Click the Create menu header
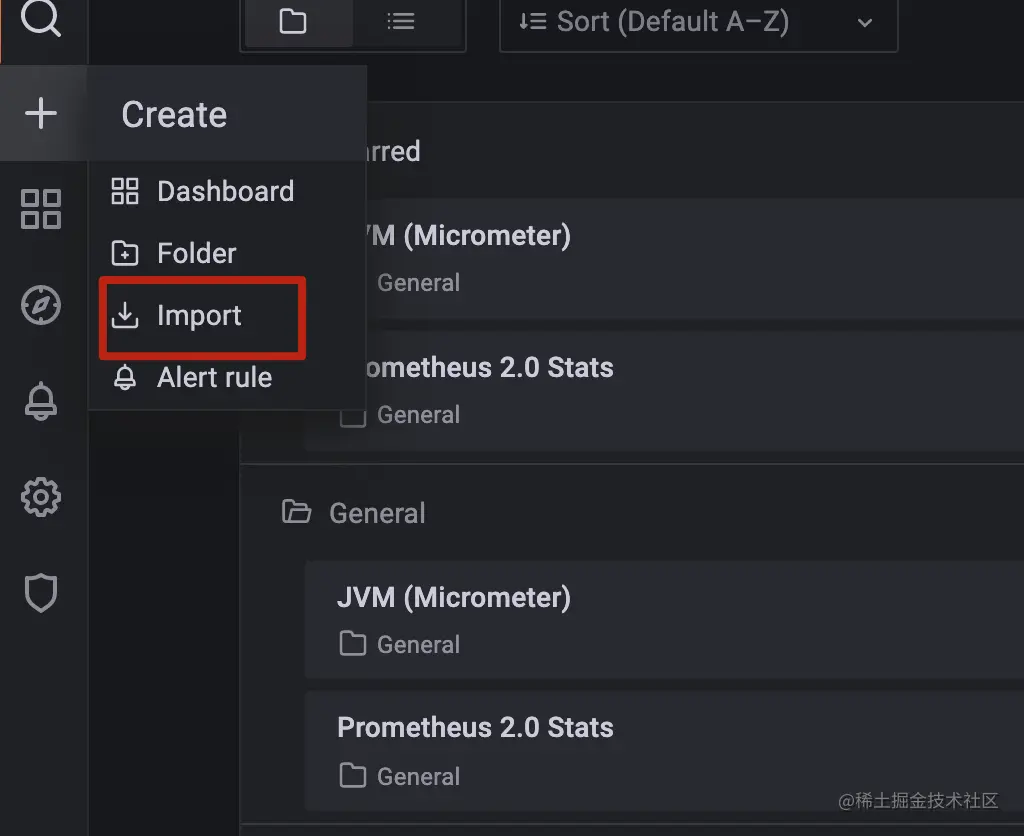This screenshot has width=1024, height=836. pos(227,114)
